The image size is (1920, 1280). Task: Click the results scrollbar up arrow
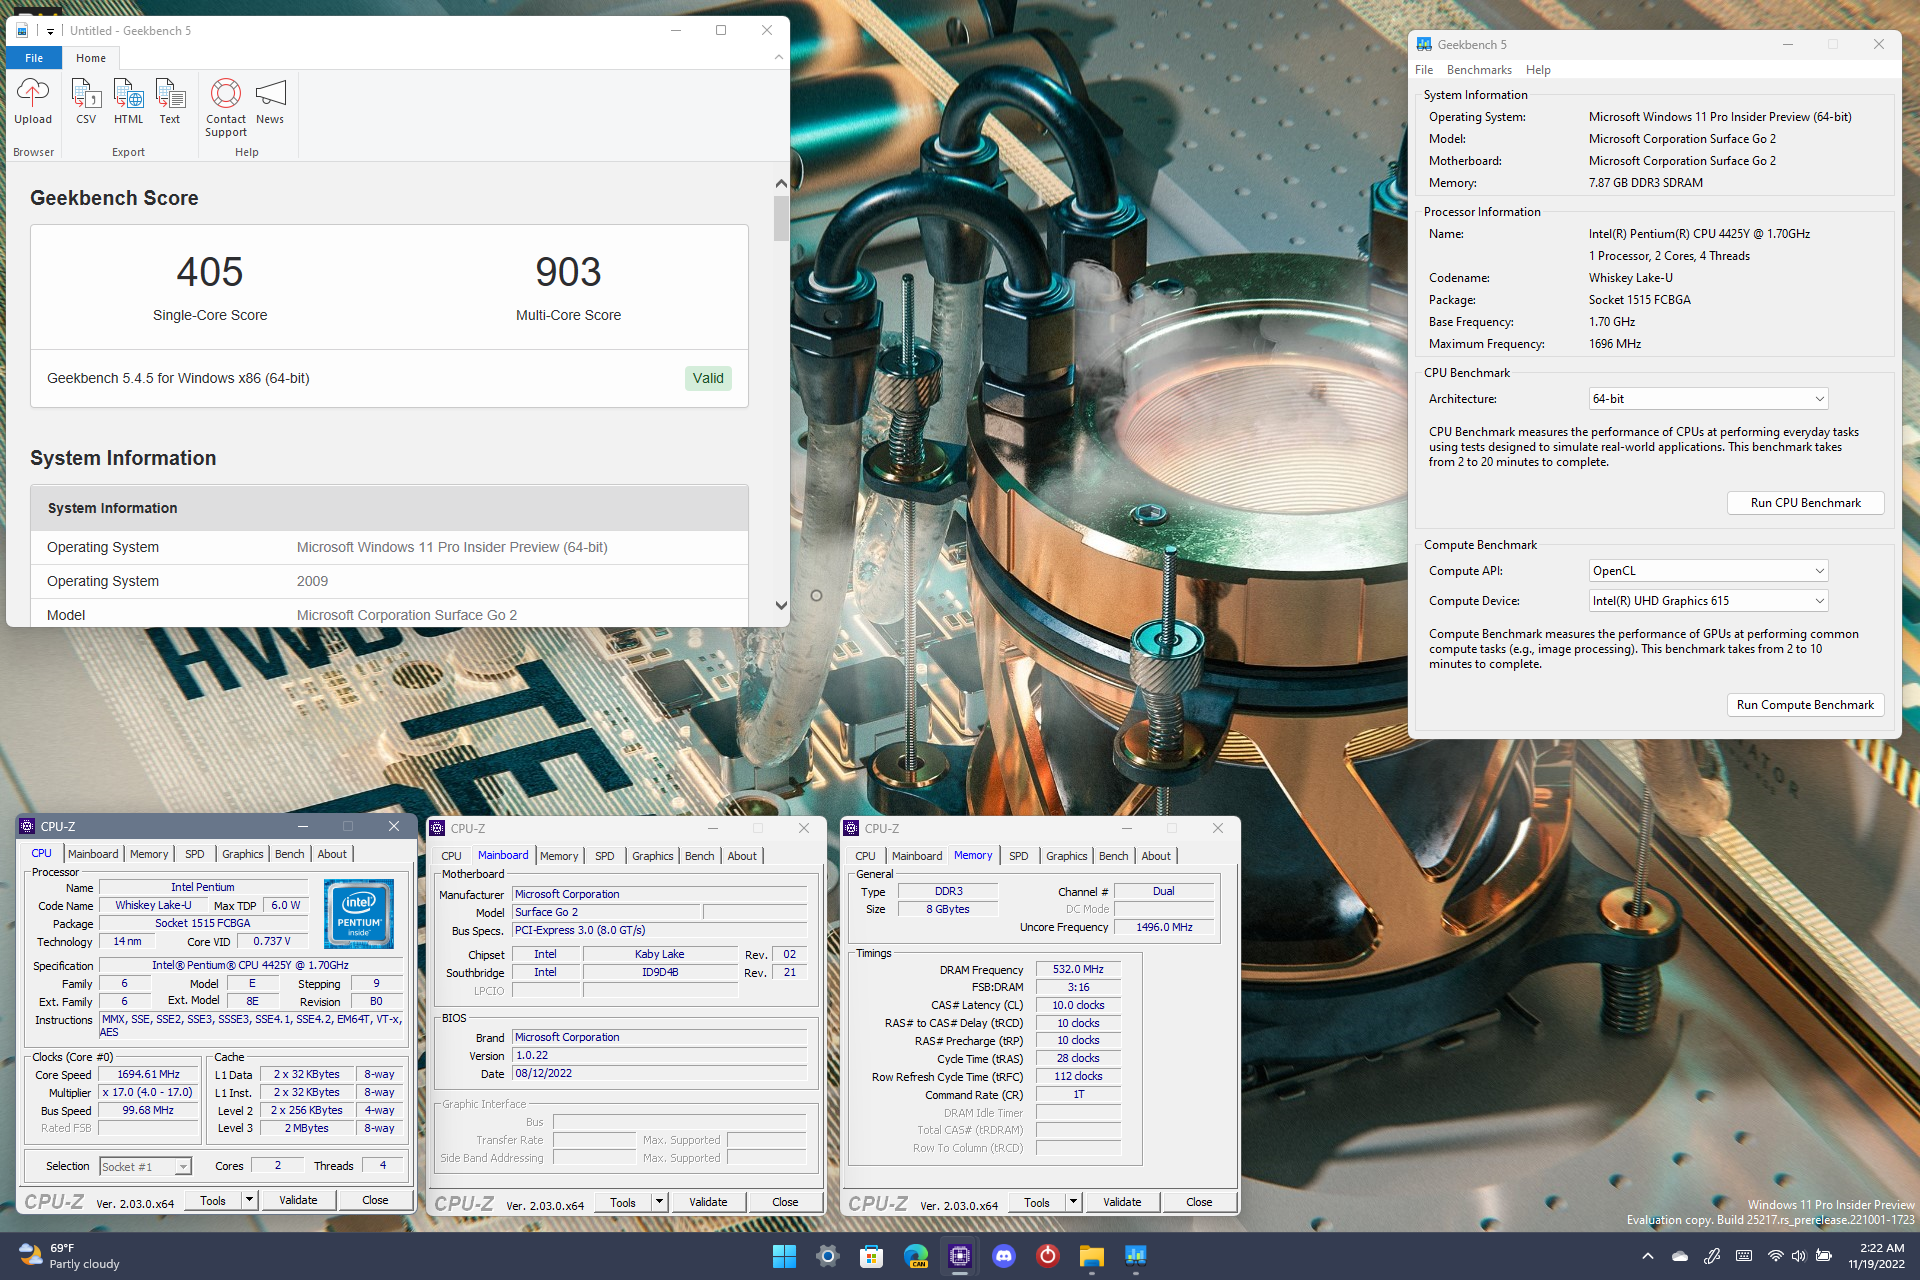point(781,184)
